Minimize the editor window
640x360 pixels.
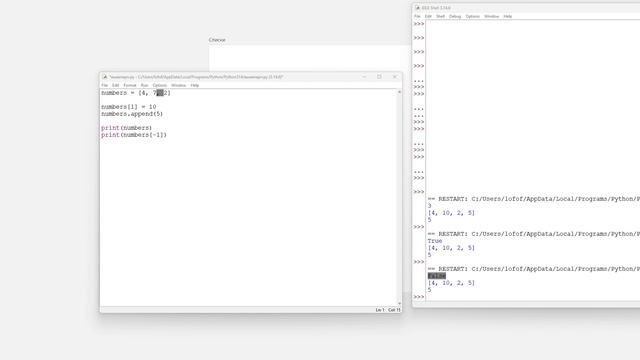pyautogui.click(x=364, y=77)
